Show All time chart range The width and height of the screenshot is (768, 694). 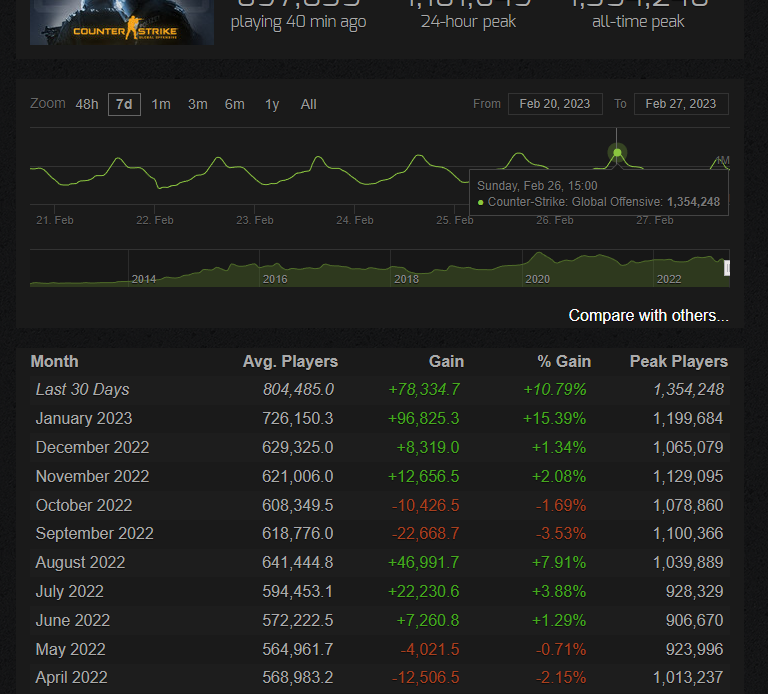[308, 104]
